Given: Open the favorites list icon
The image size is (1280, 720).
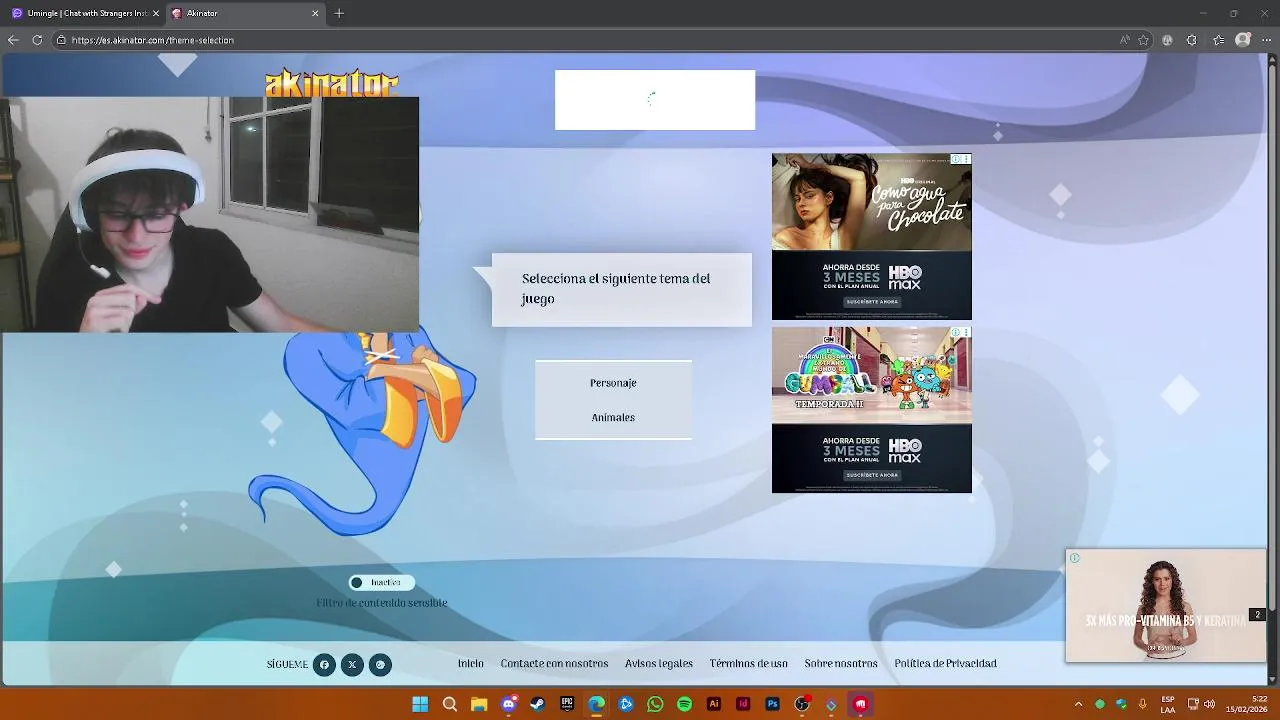Looking at the screenshot, I should [1218, 40].
